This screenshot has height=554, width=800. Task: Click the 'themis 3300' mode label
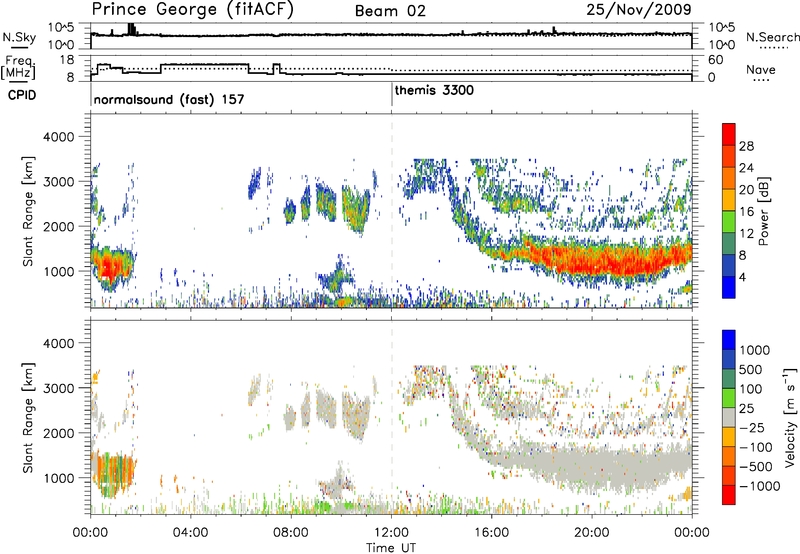point(434,90)
